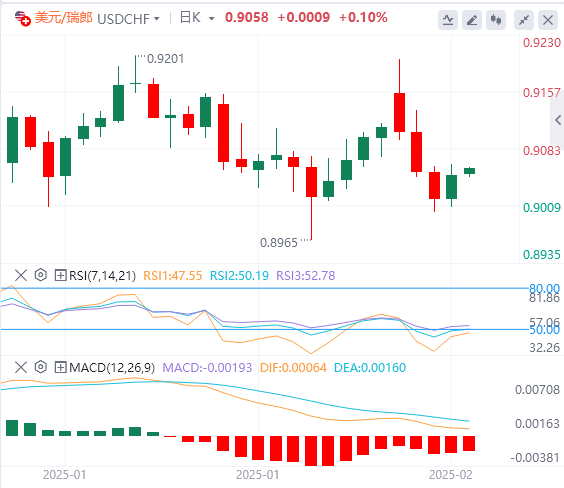Click the MACD(12,26,9) label
This screenshot has height=488, width=564.
click(112, 368)
